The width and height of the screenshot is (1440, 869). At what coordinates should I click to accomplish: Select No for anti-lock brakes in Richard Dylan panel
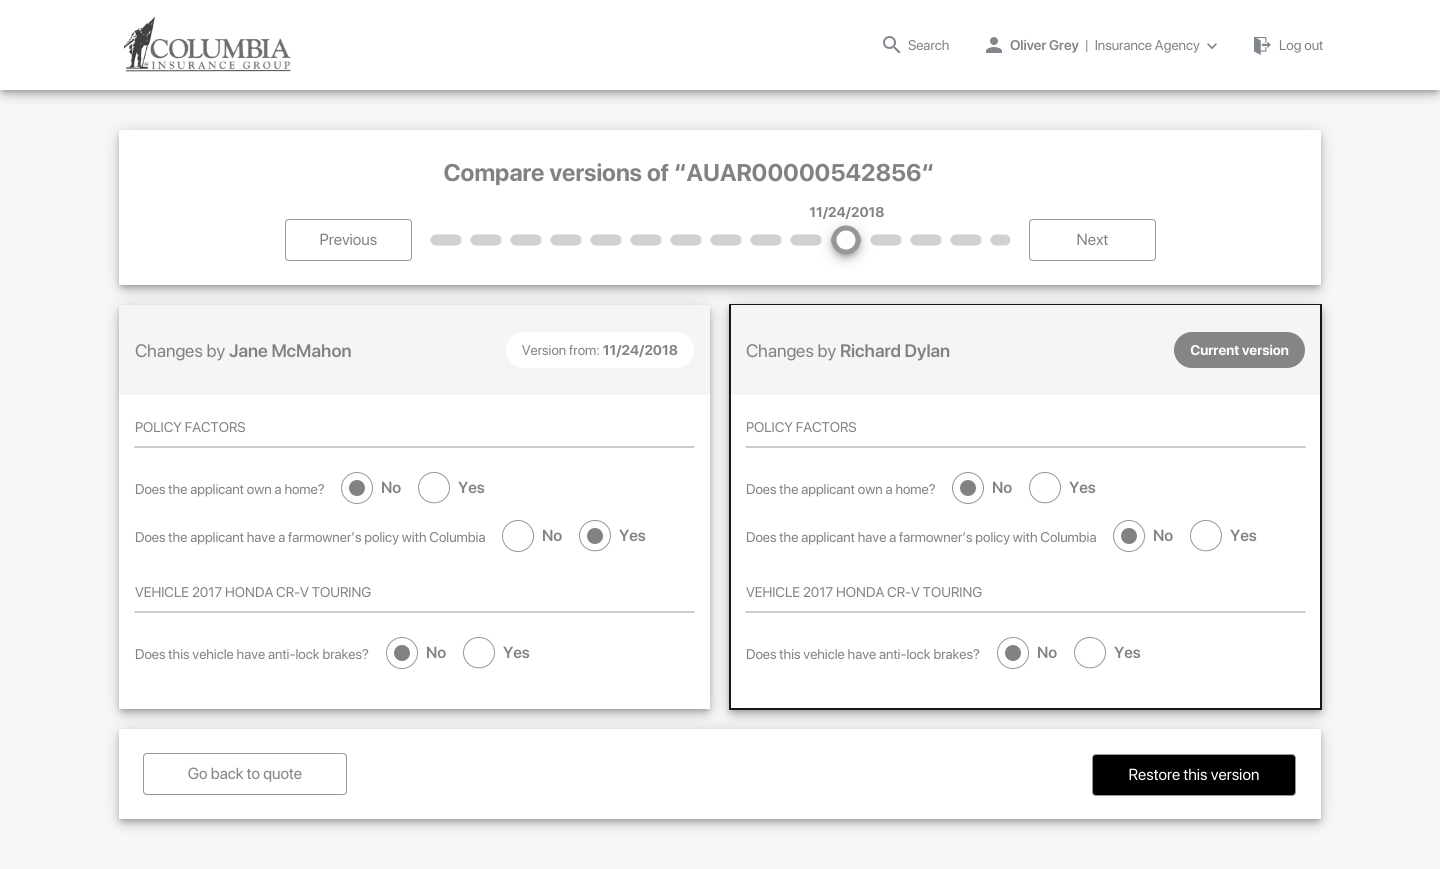tap(1013, 653)
